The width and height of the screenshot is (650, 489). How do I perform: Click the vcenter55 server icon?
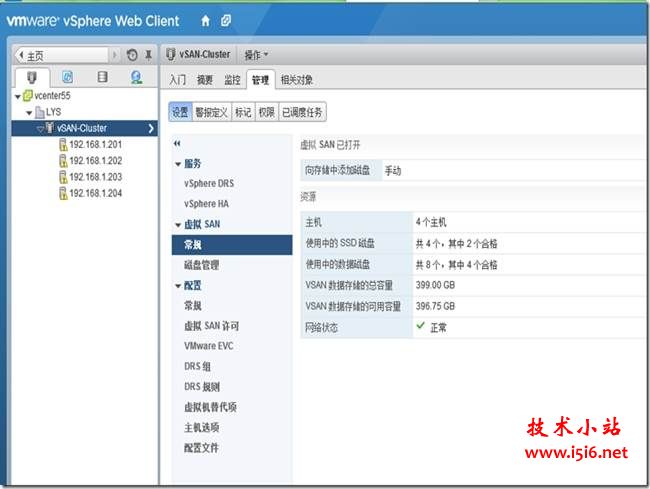(27, 96)
